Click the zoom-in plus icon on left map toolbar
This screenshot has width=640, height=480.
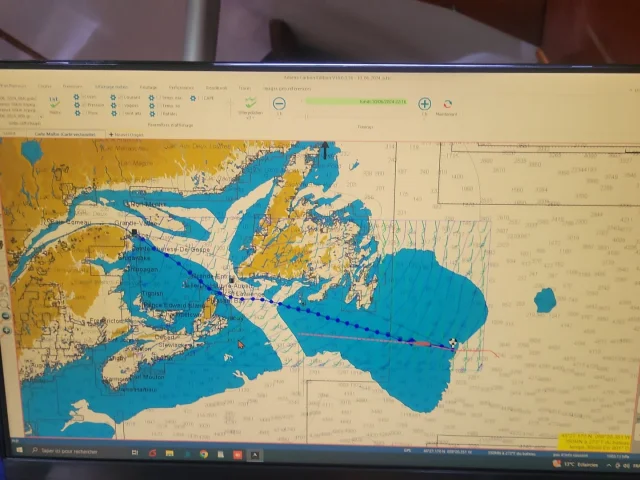pos(6,330)
